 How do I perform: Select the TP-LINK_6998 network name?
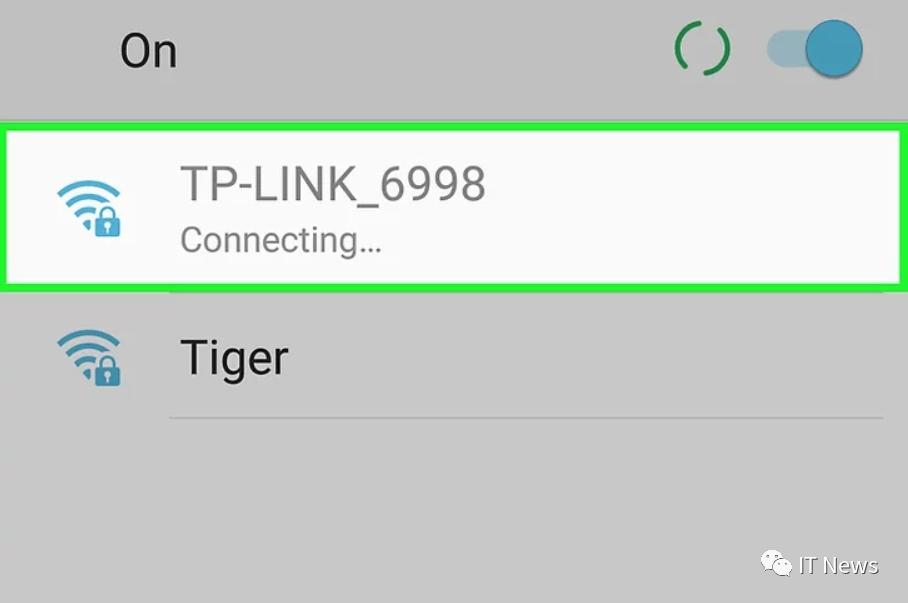pos(333,184)
